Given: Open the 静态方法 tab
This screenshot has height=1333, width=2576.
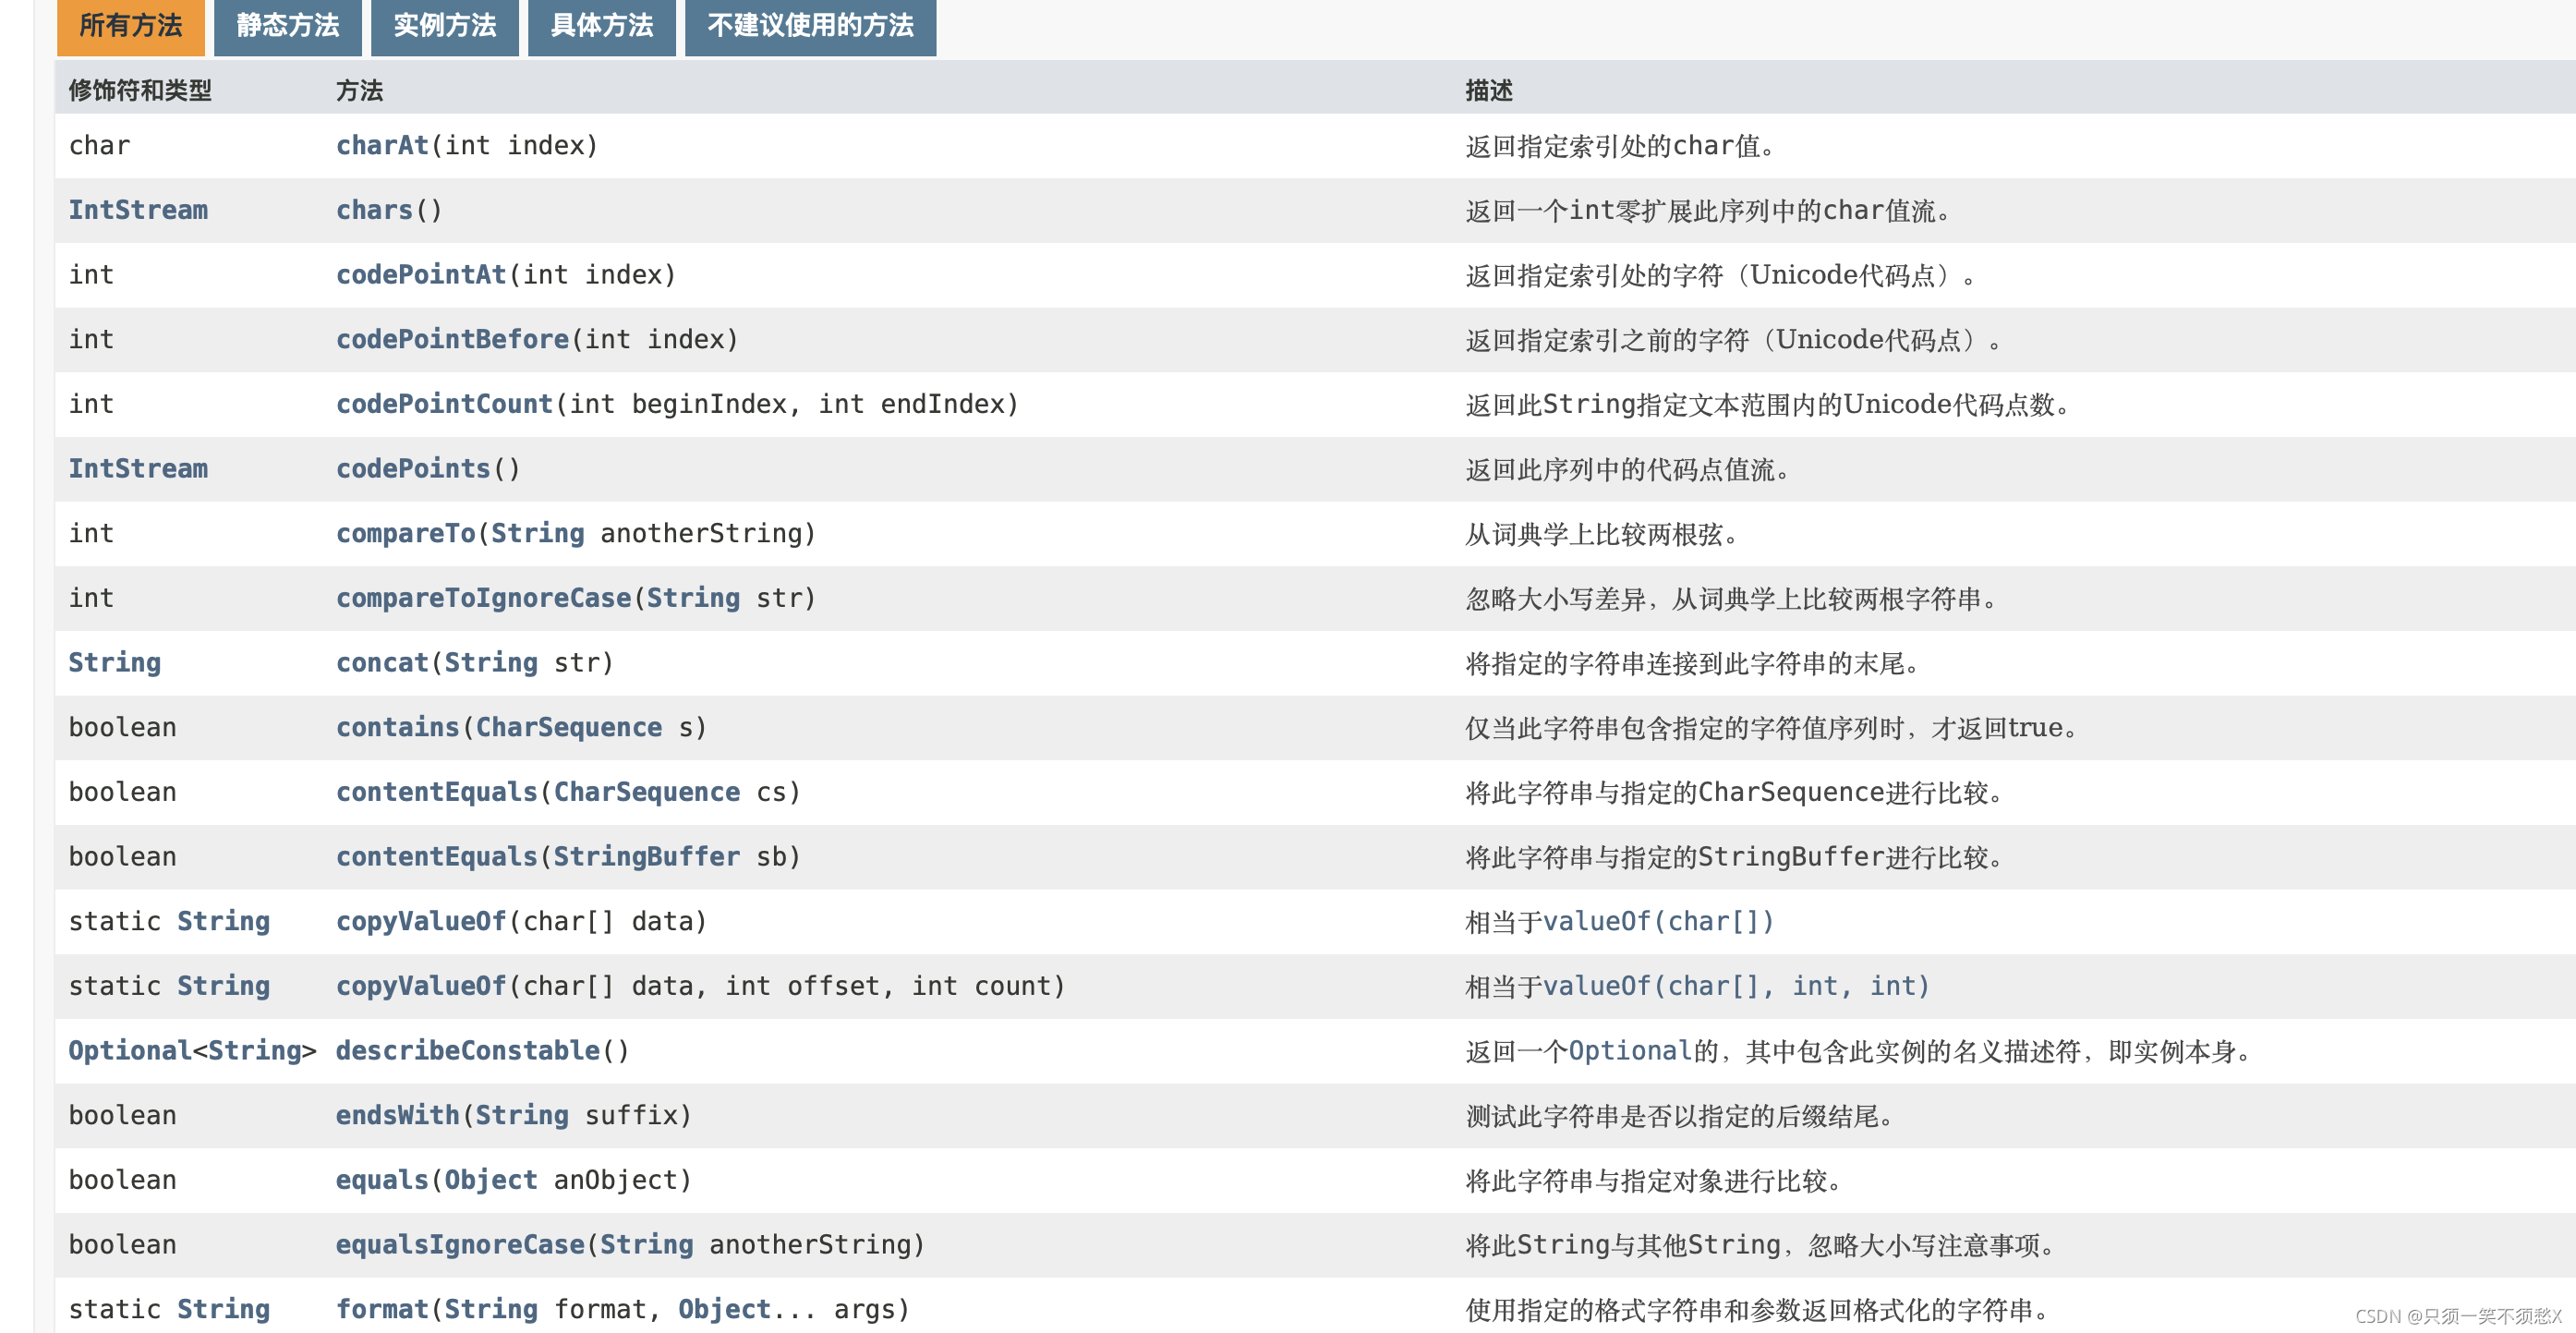Looking at the screenshot, I should 287,26.
